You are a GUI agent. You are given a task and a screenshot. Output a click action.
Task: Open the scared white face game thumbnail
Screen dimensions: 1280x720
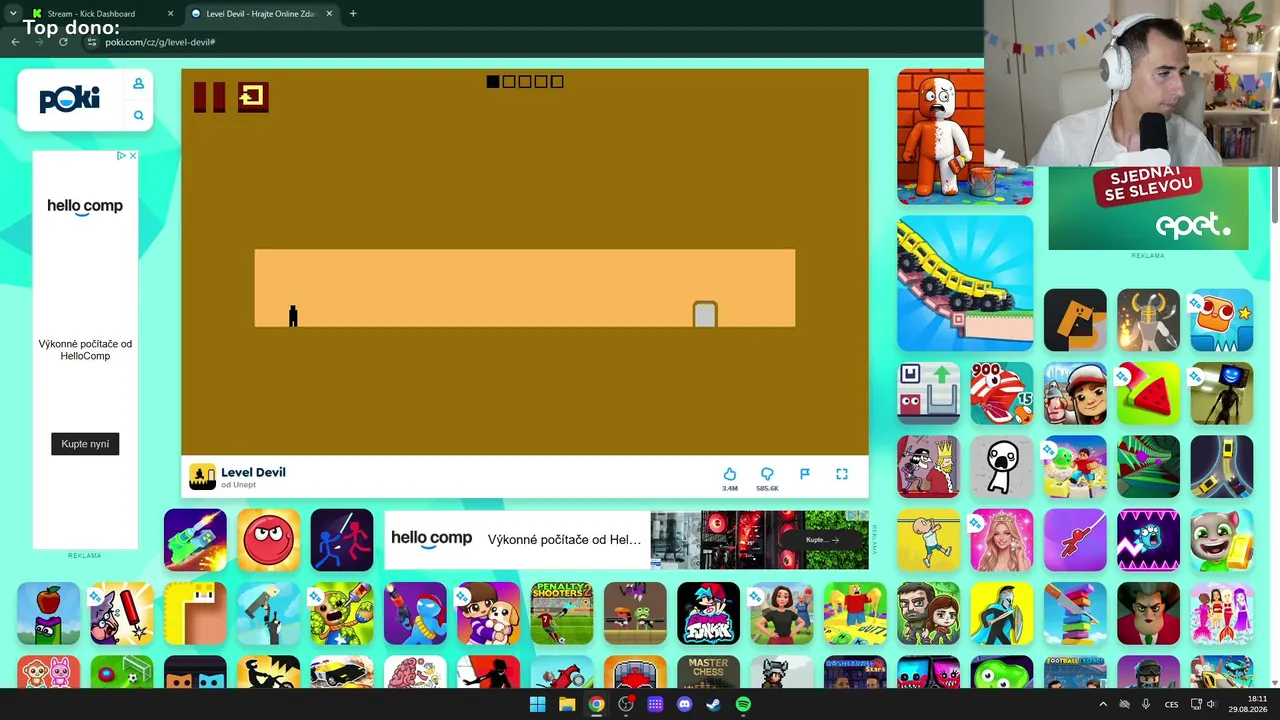(1002, 467)
